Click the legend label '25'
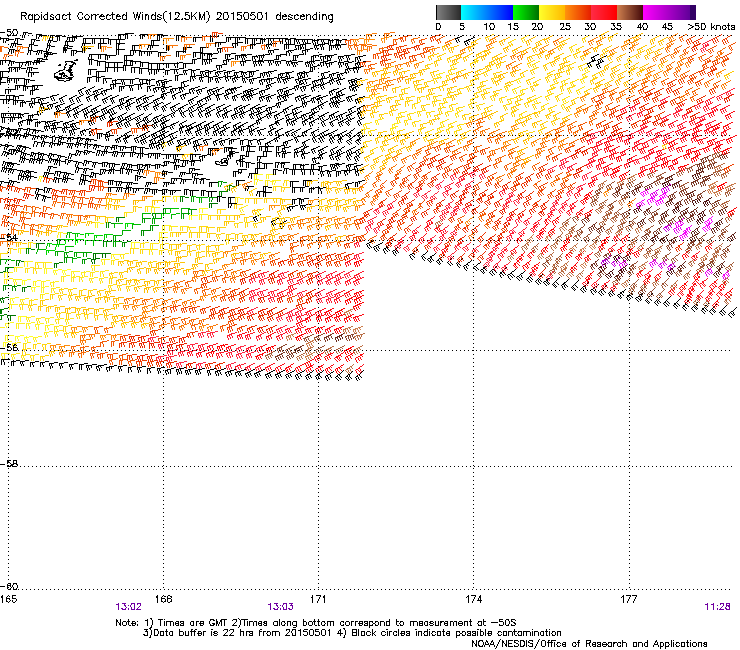The image size is (740, 650). (x=565, y=27)
